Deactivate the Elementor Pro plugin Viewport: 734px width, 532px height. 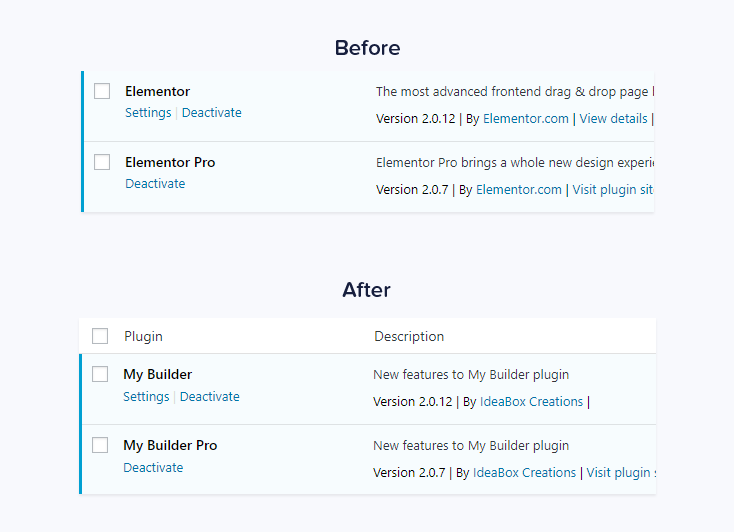pyautogui.click(x=155, y=184)
